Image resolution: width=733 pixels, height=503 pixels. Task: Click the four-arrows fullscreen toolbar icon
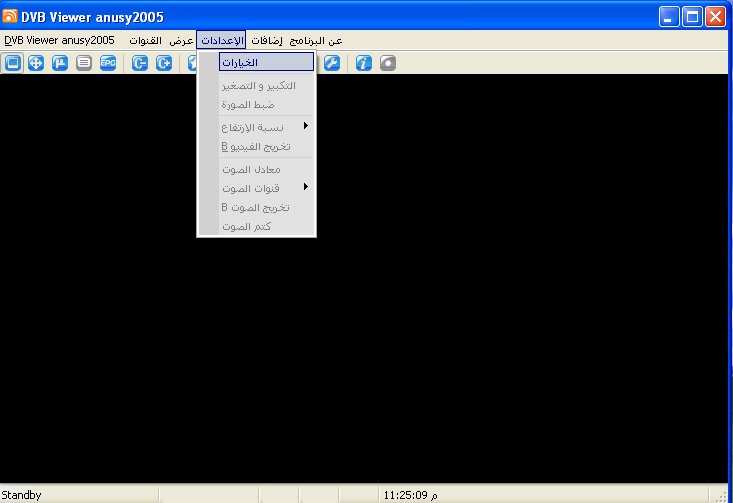click(36, 63)
